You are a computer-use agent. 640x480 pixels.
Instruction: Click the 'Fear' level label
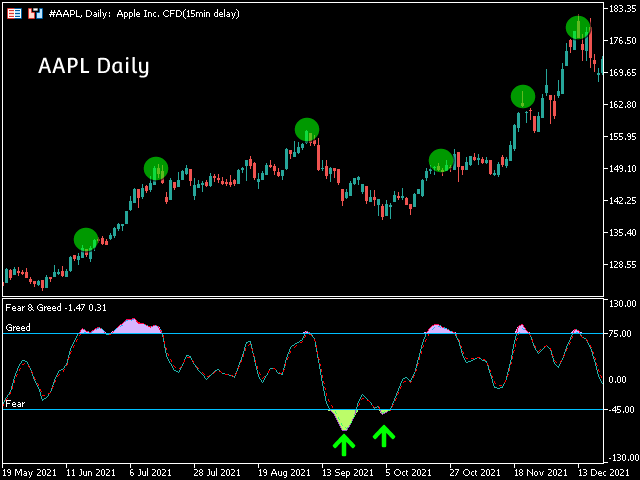(15, 404)
